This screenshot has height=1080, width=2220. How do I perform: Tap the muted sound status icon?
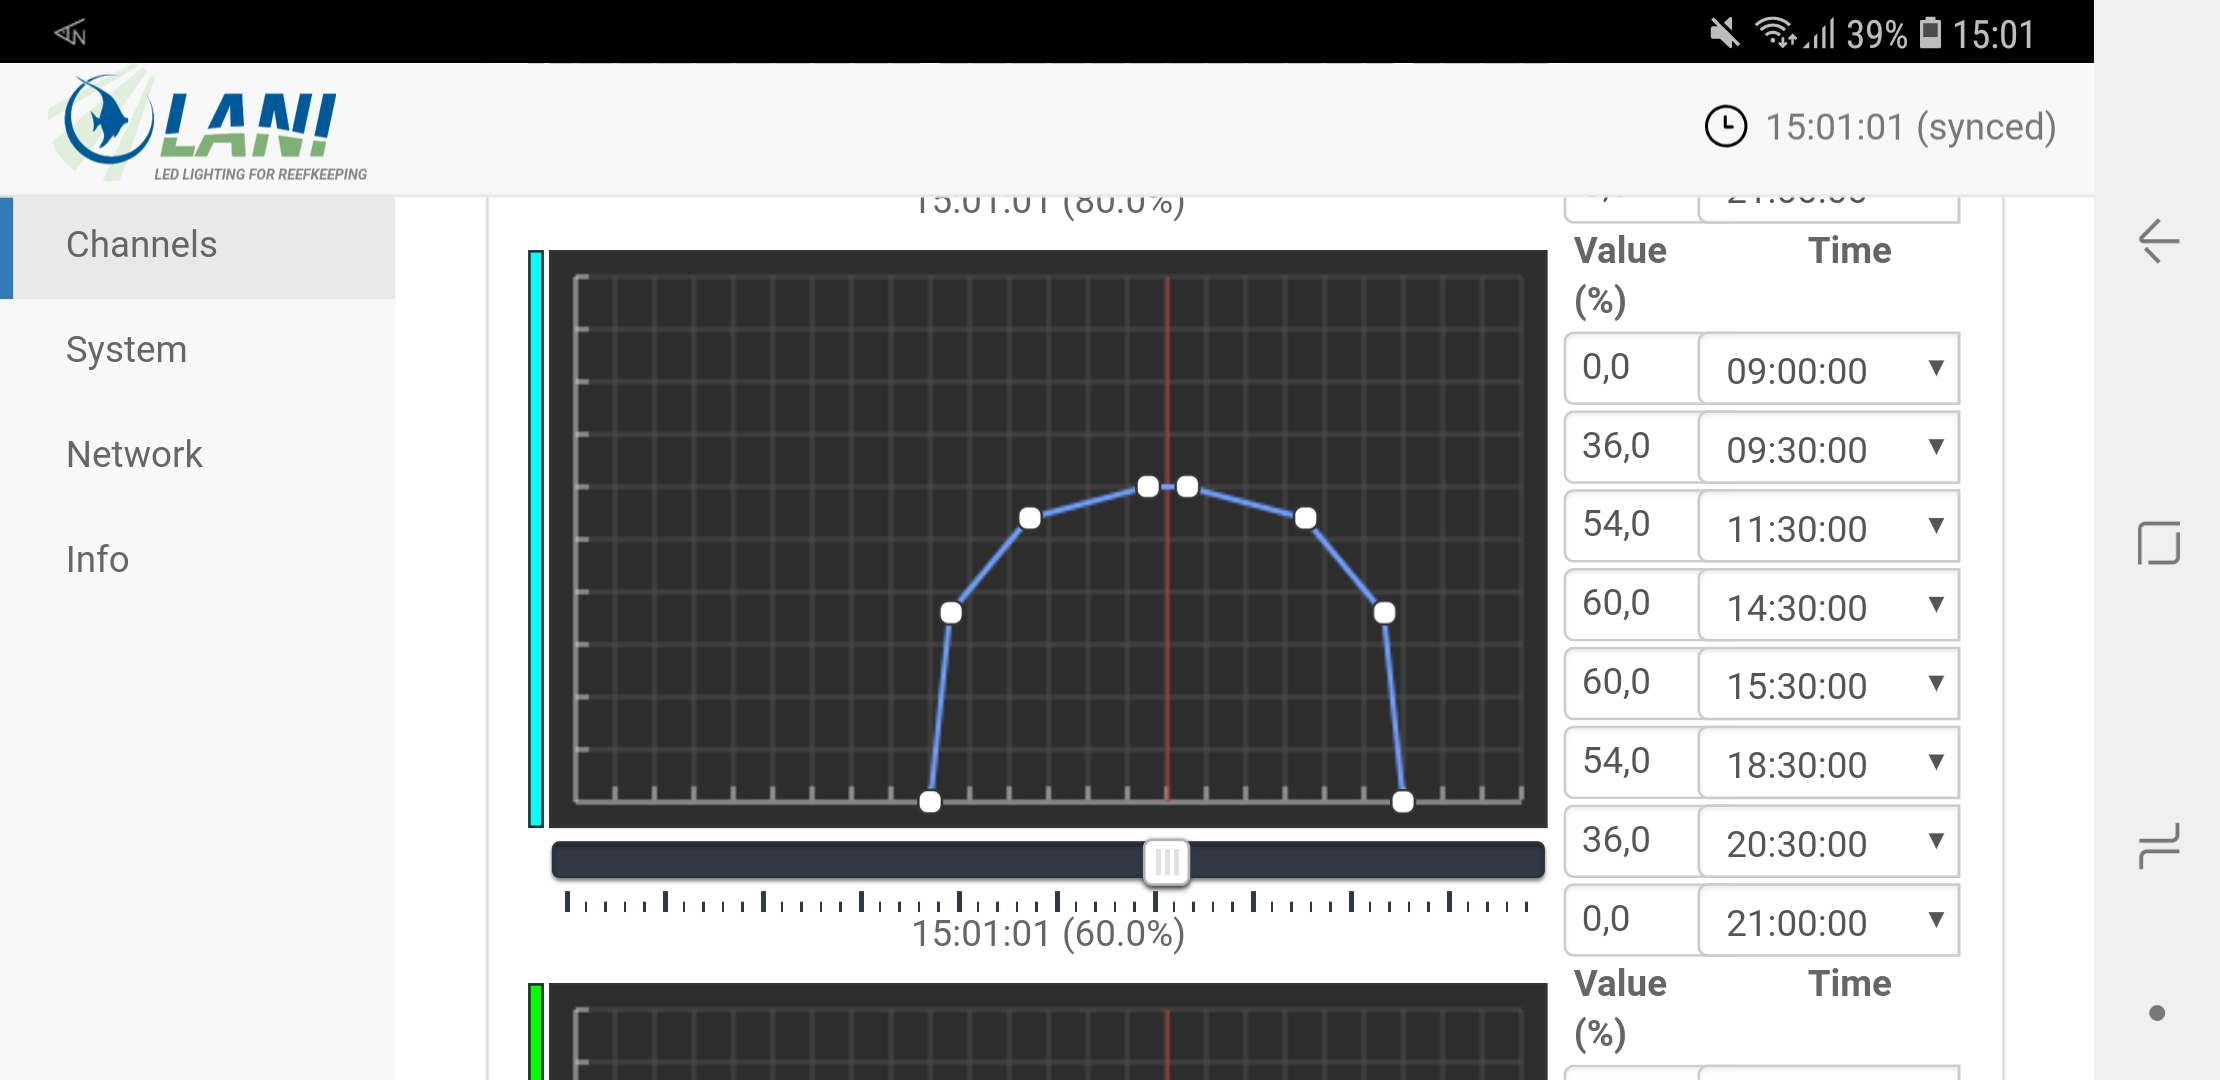[1724, 34]
